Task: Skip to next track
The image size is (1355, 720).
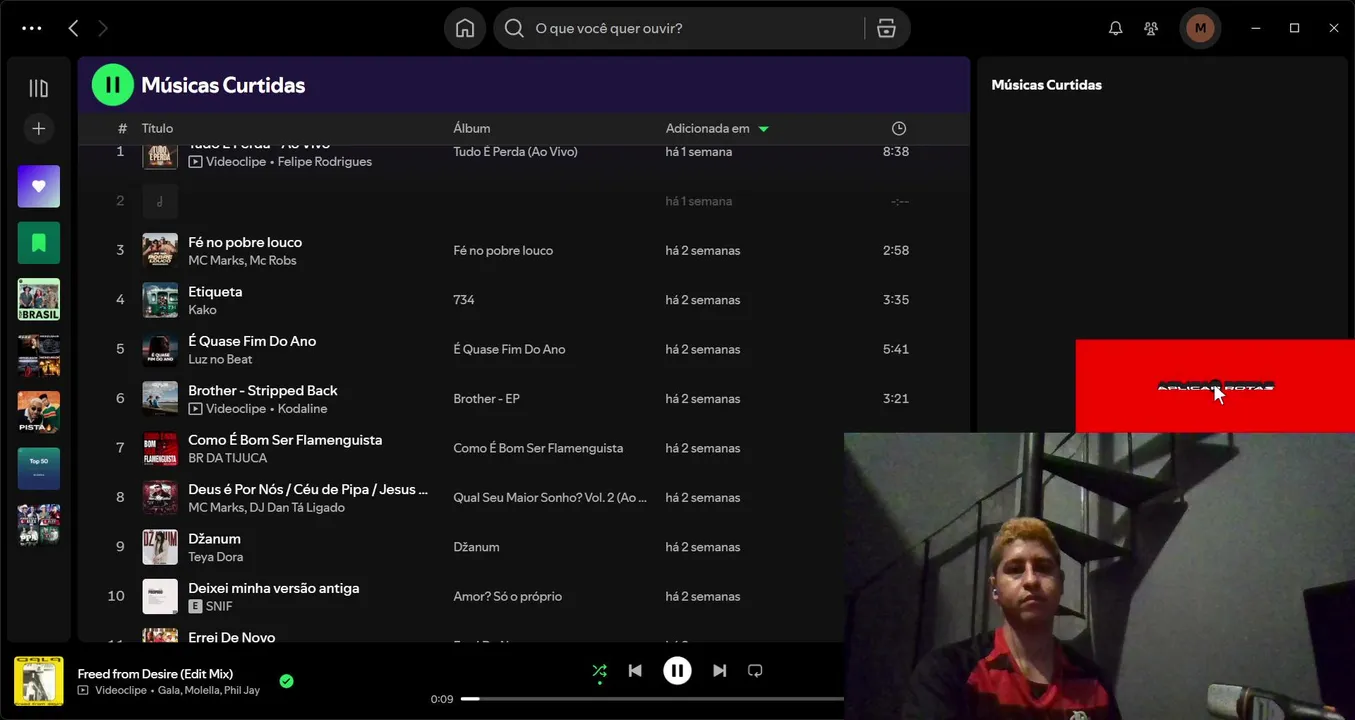Action: click(719, 671)
